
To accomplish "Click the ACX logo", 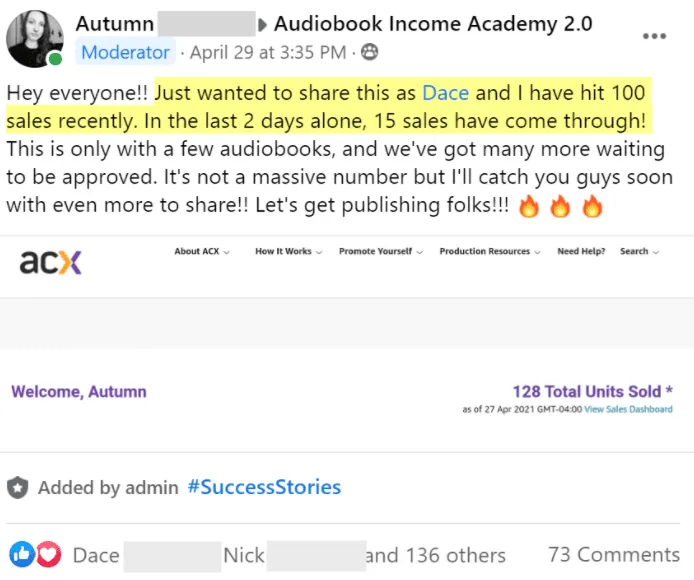I will point(50,262).
